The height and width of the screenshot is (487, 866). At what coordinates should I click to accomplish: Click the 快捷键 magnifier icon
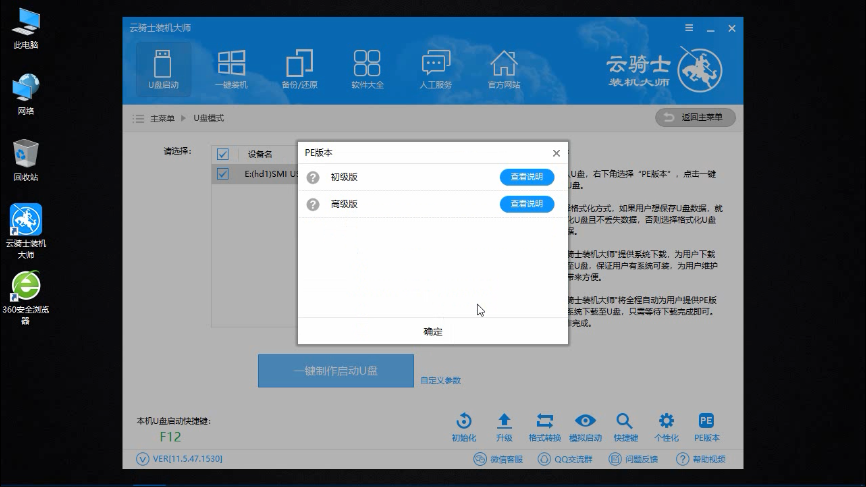point(625,427)
